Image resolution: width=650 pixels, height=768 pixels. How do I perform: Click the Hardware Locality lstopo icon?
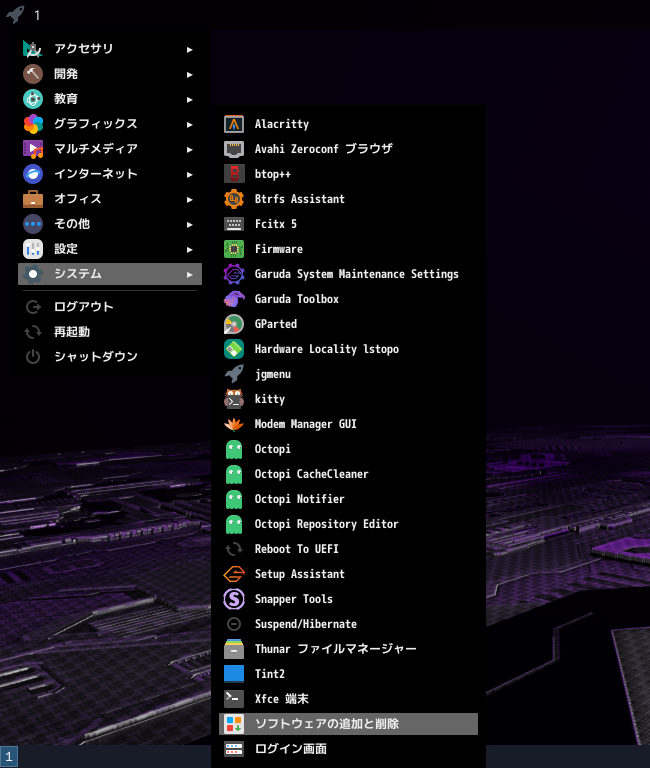[x=234, y=349]
